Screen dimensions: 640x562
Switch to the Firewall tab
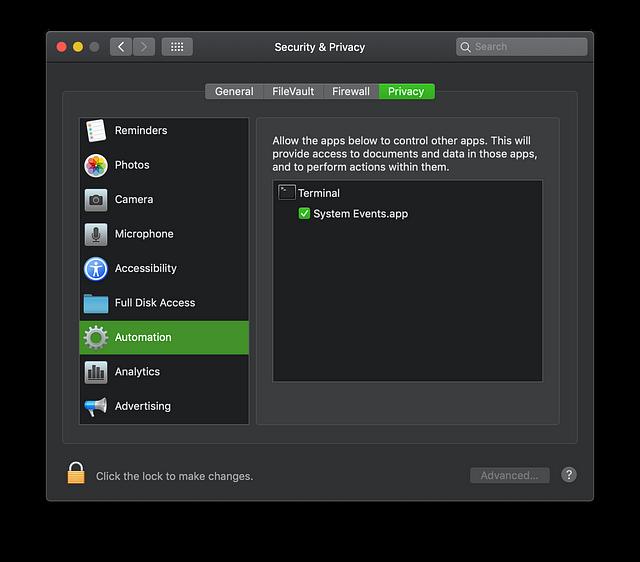351,91
